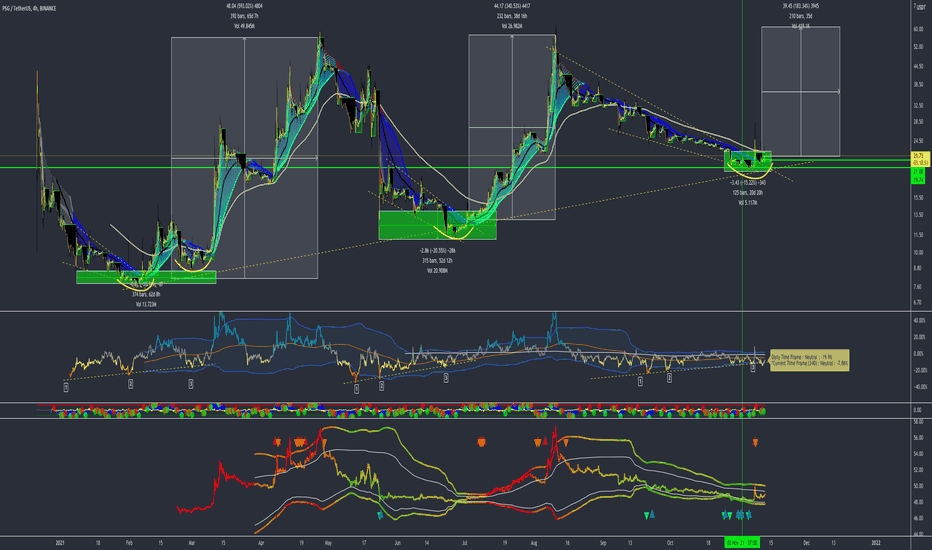Click the 6.70 price scale value
This screenshot has width=932, height=550.
(917, 303)
